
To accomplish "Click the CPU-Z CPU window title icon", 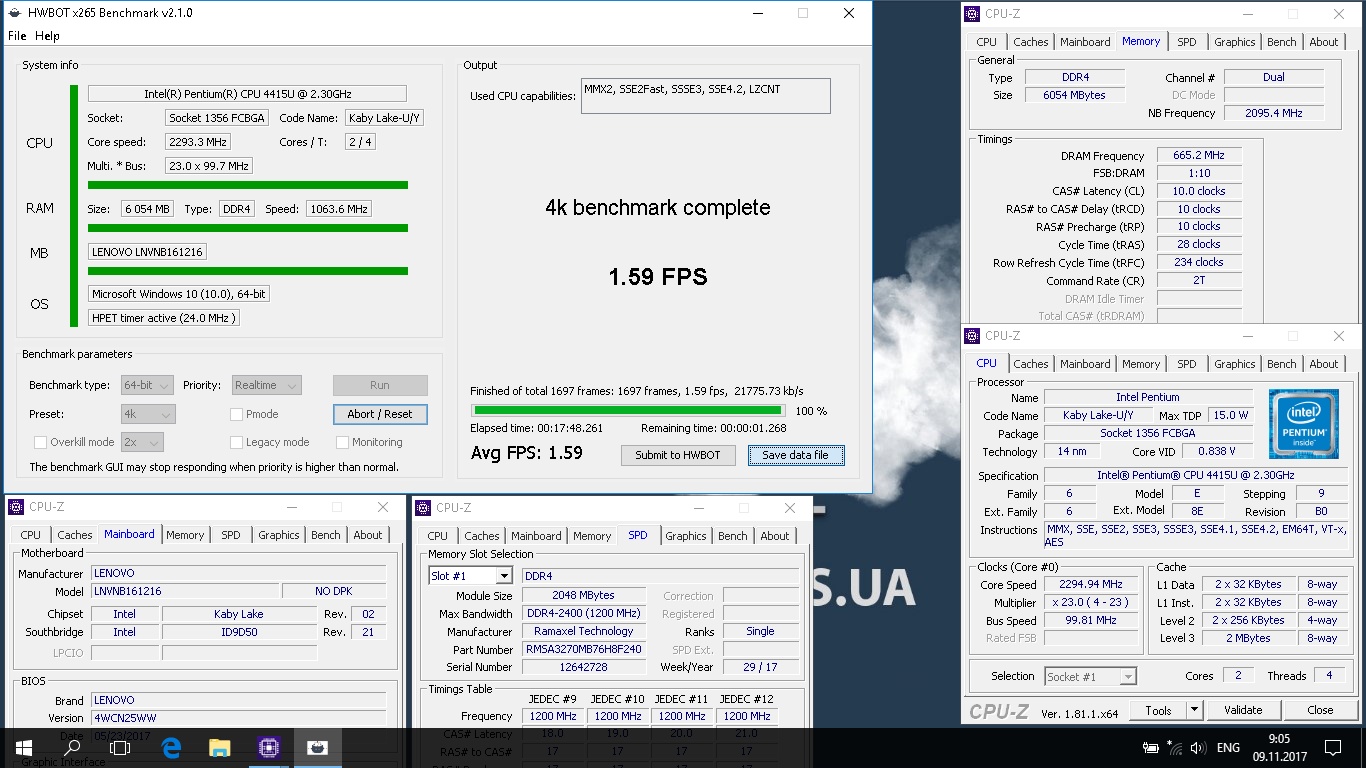I will coord(974,336).
